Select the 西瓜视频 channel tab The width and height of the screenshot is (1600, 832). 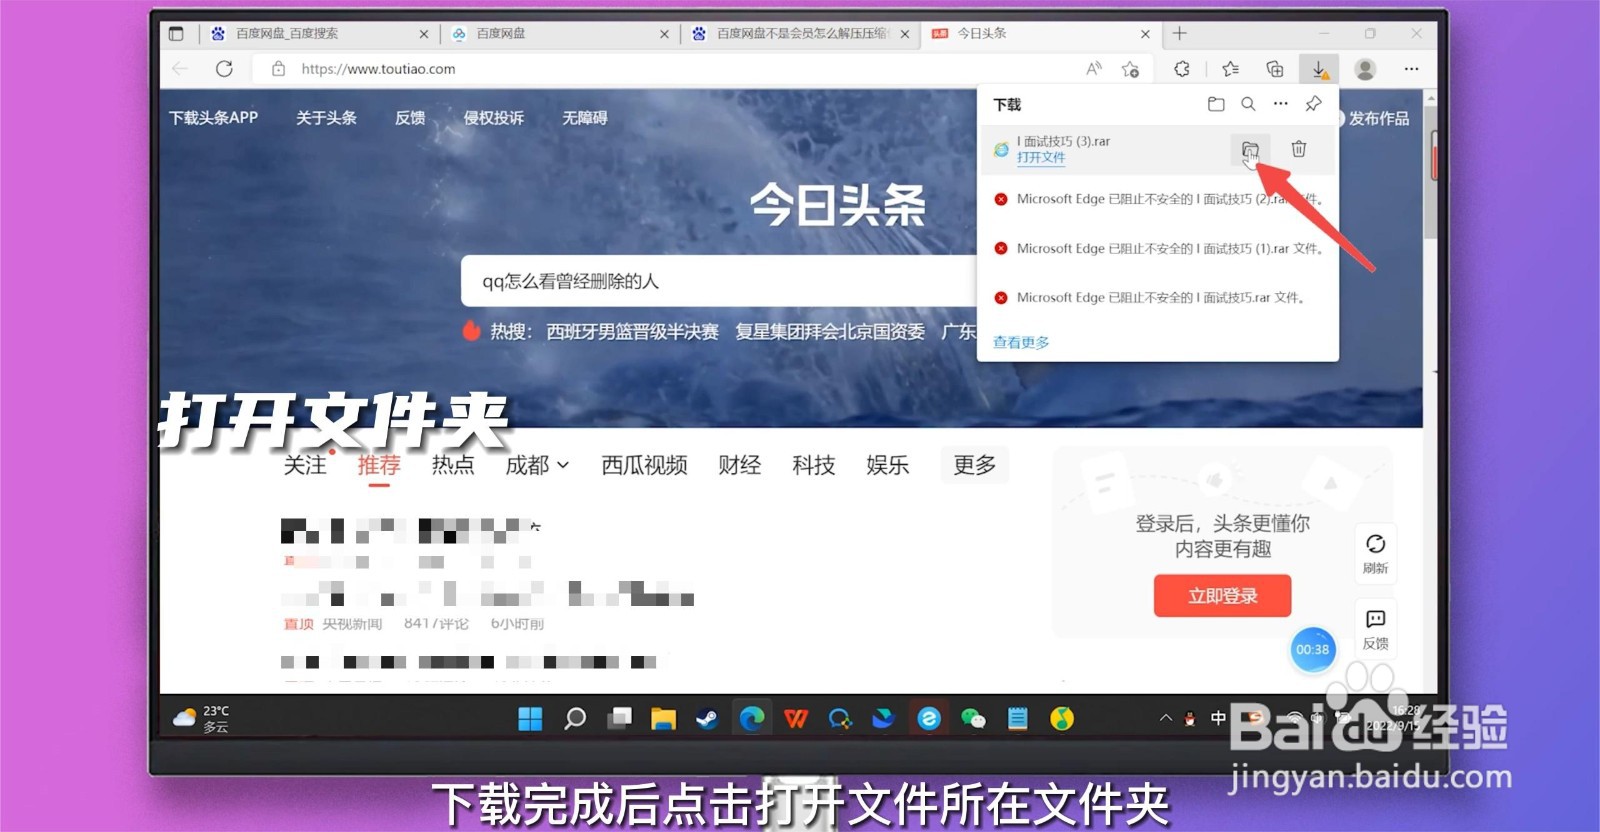coord(645,465)
